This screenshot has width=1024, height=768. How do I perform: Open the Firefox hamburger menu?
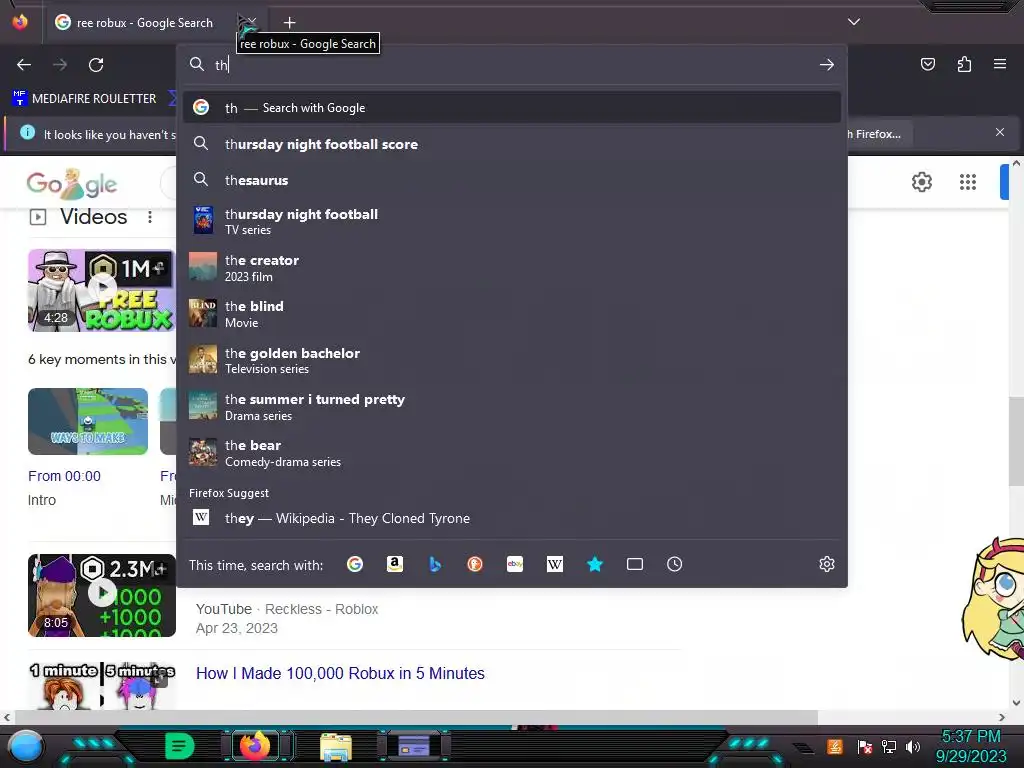pyautogui.click(x=999, y=64)
